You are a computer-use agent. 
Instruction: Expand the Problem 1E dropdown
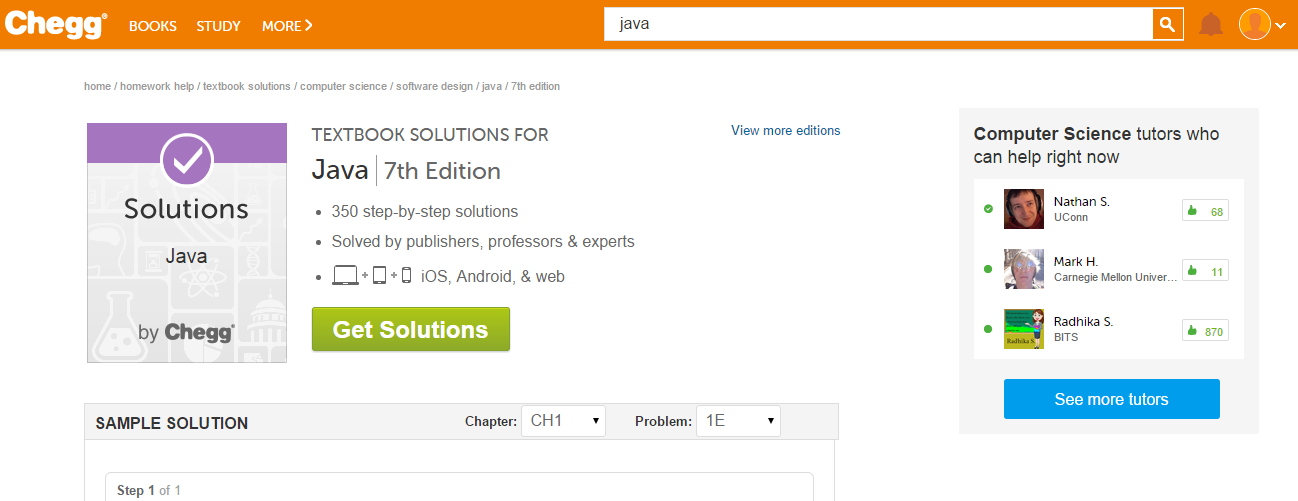[x=738, y=421]
